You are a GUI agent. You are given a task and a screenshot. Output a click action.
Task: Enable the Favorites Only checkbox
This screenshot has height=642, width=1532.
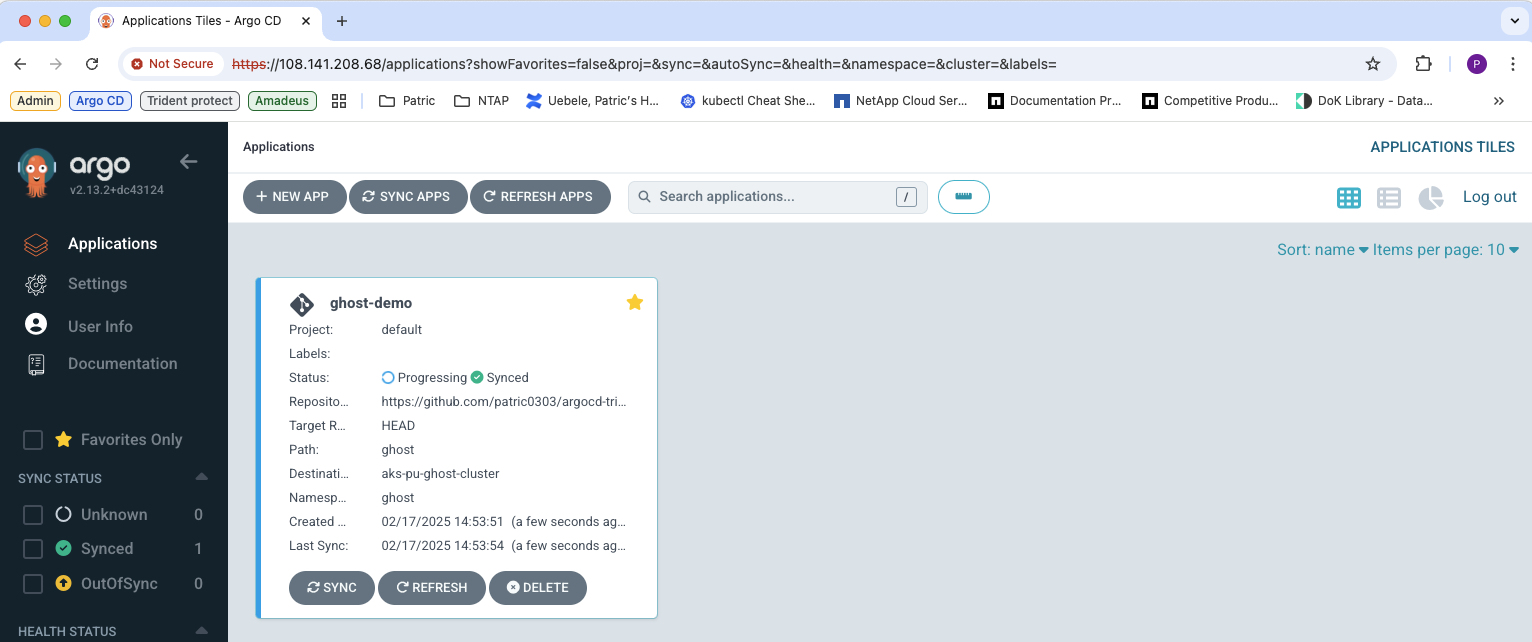tap(33, 440)
